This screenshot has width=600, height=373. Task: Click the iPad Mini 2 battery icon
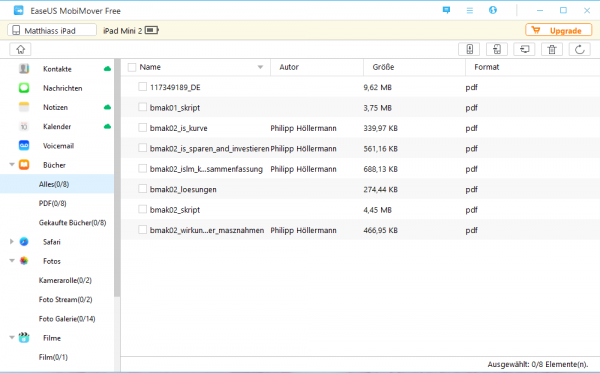152,30
